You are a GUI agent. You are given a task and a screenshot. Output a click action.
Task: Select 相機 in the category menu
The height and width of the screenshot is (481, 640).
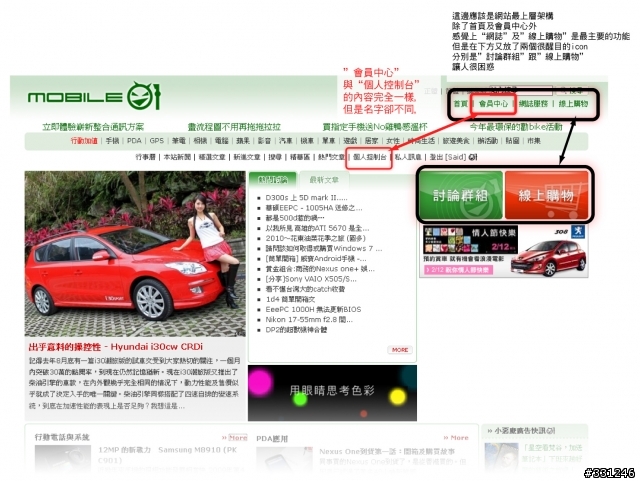tap(200, 141)
